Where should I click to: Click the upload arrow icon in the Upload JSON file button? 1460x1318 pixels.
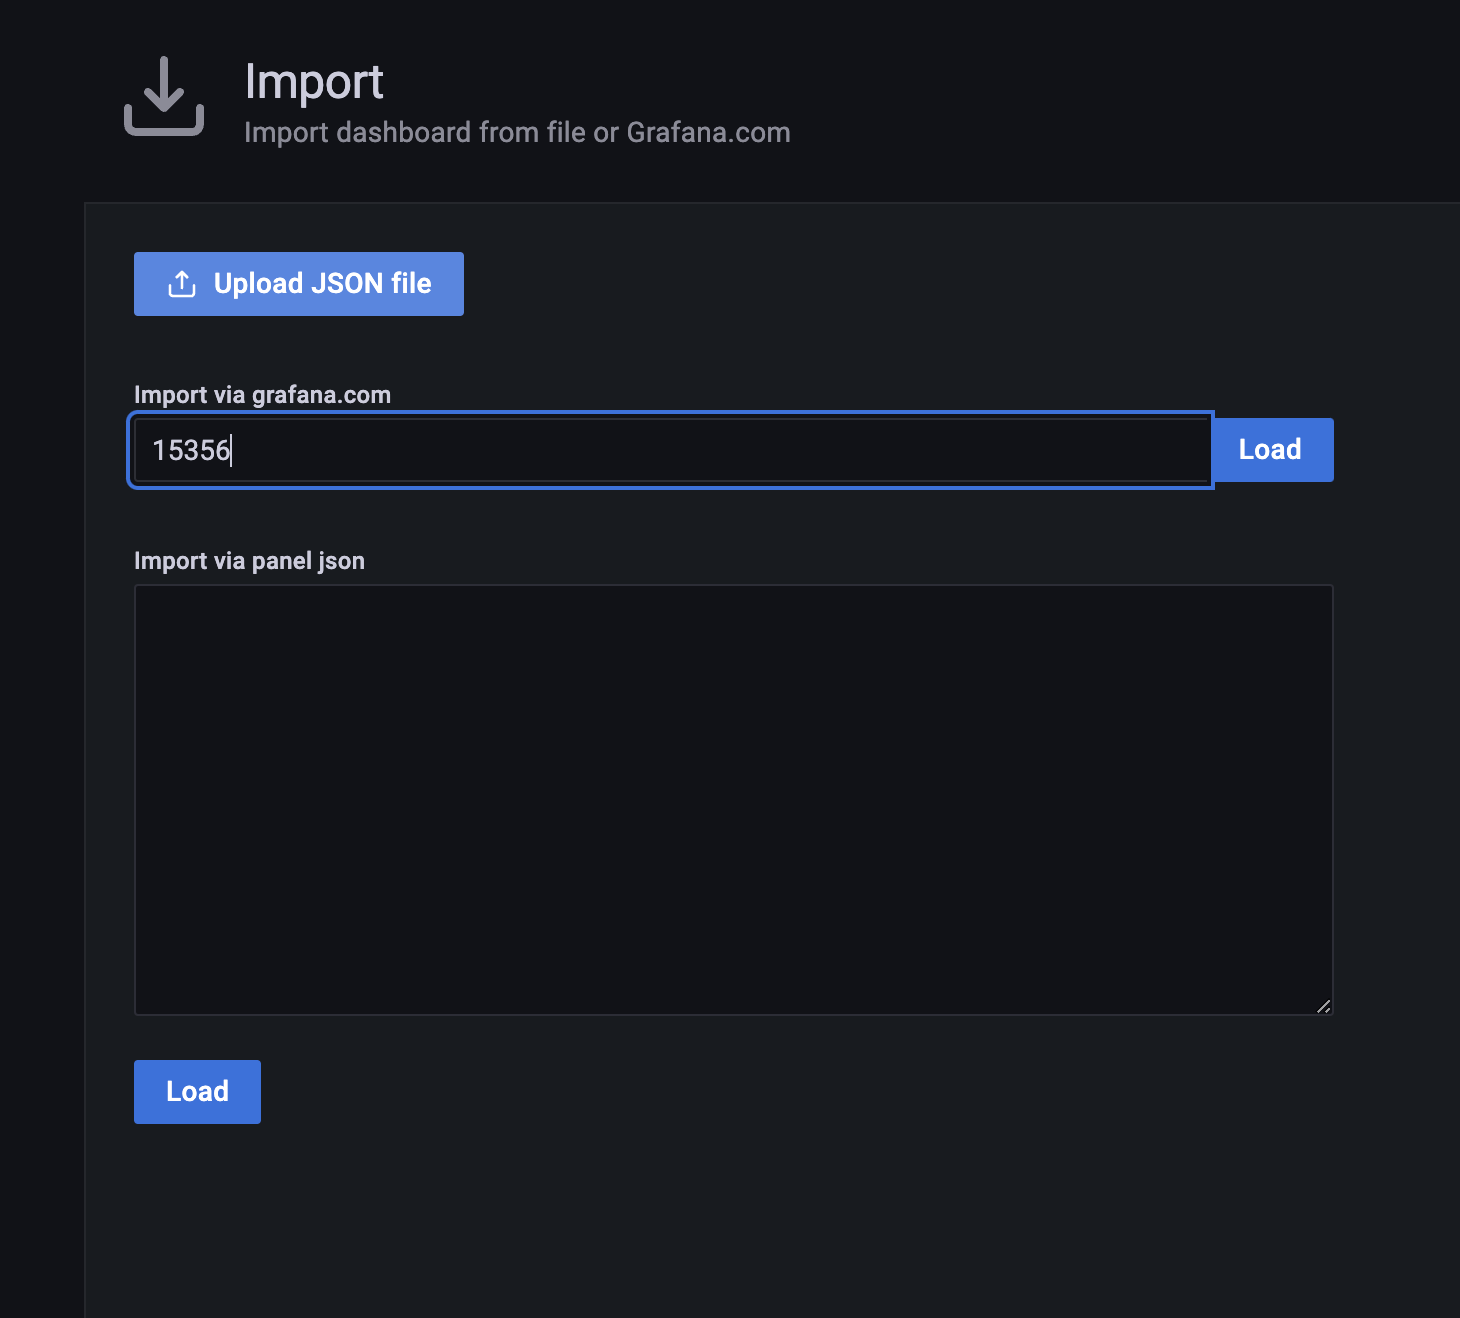click(182, 284)
